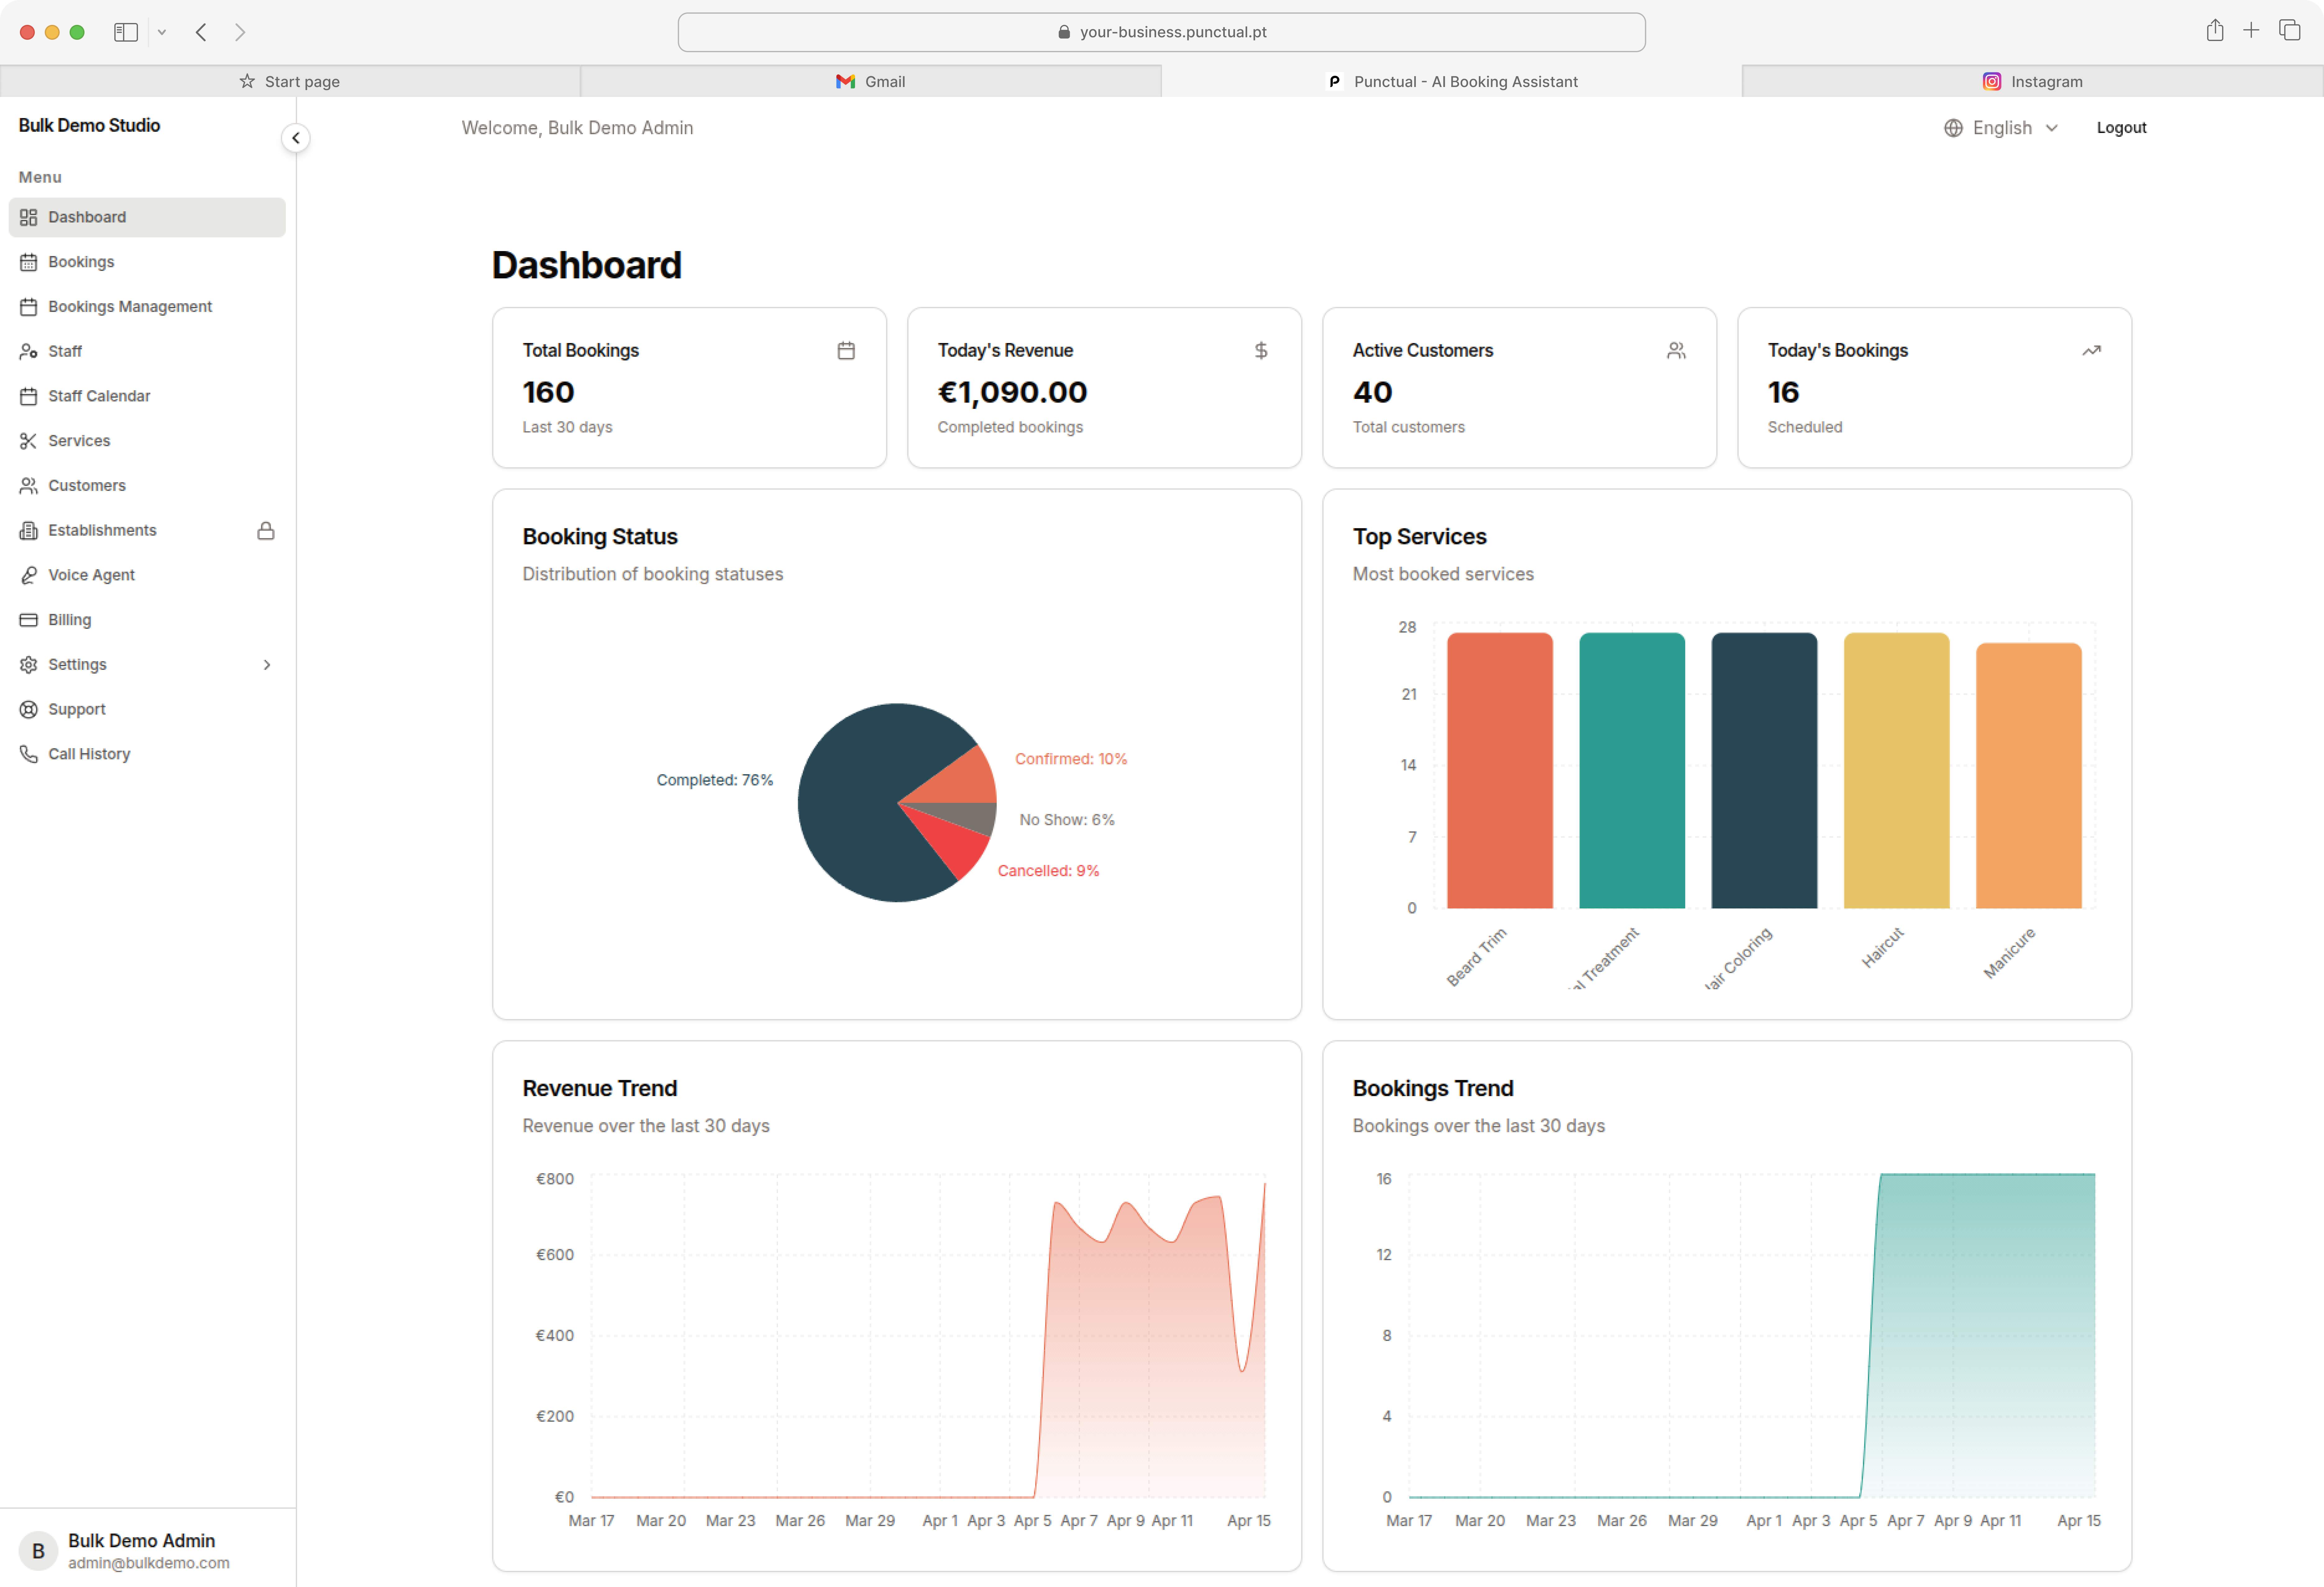
Task: Open Call History page
Action: click(x=147, y=754)
